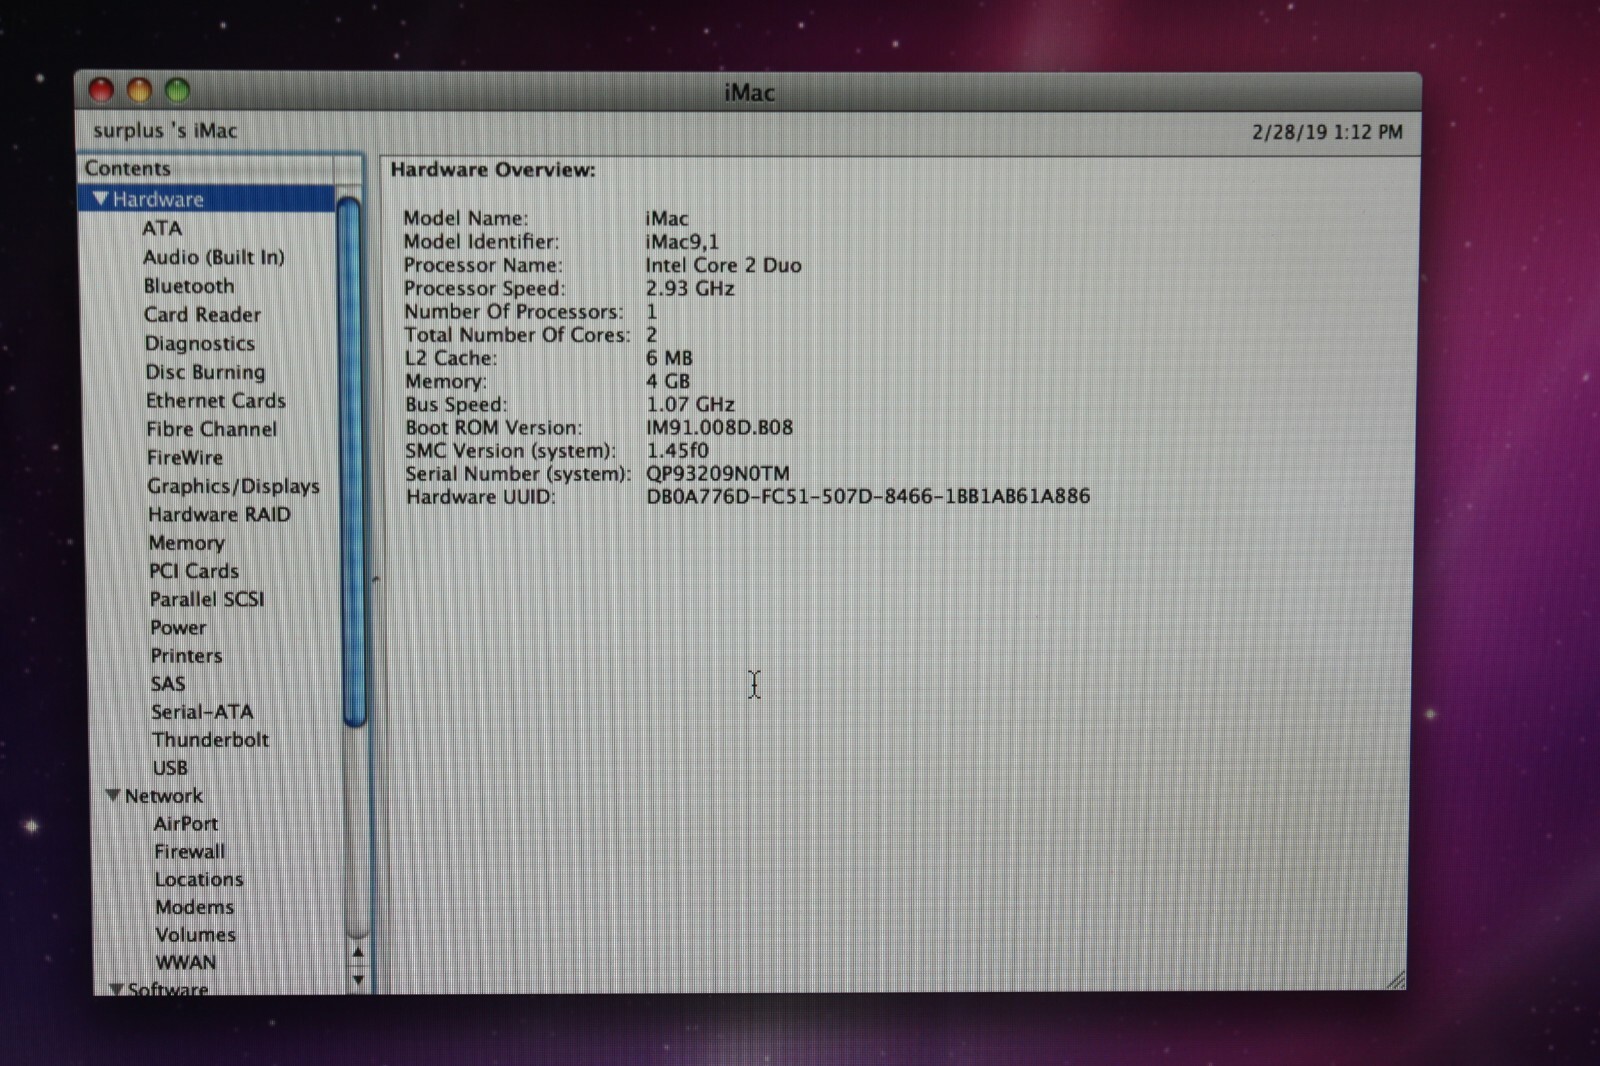This screenshot has width=1600, height=1066.
Task: Select WWAN entry
Action: (186, 962)
